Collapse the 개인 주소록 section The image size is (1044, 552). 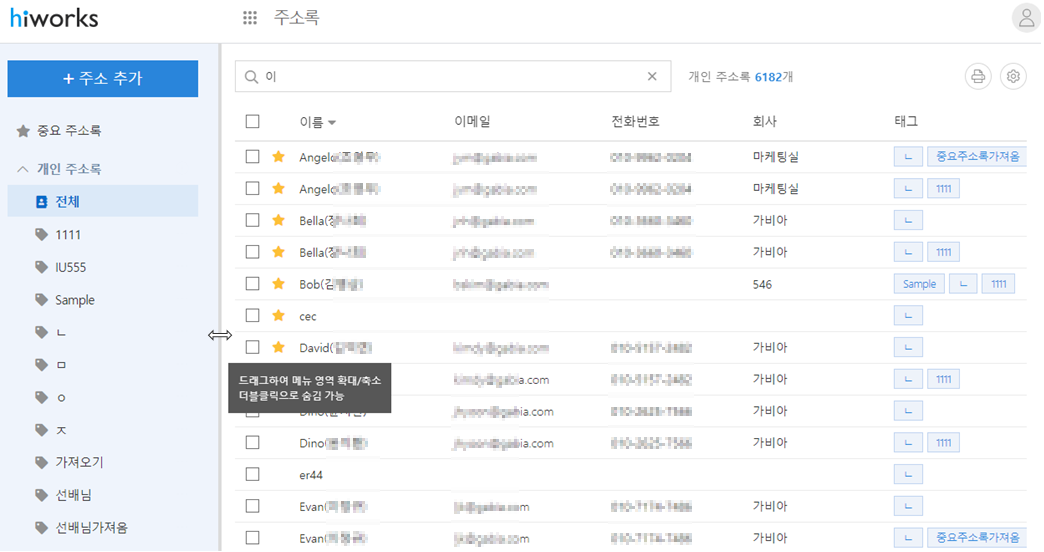[x=22, y=169]
